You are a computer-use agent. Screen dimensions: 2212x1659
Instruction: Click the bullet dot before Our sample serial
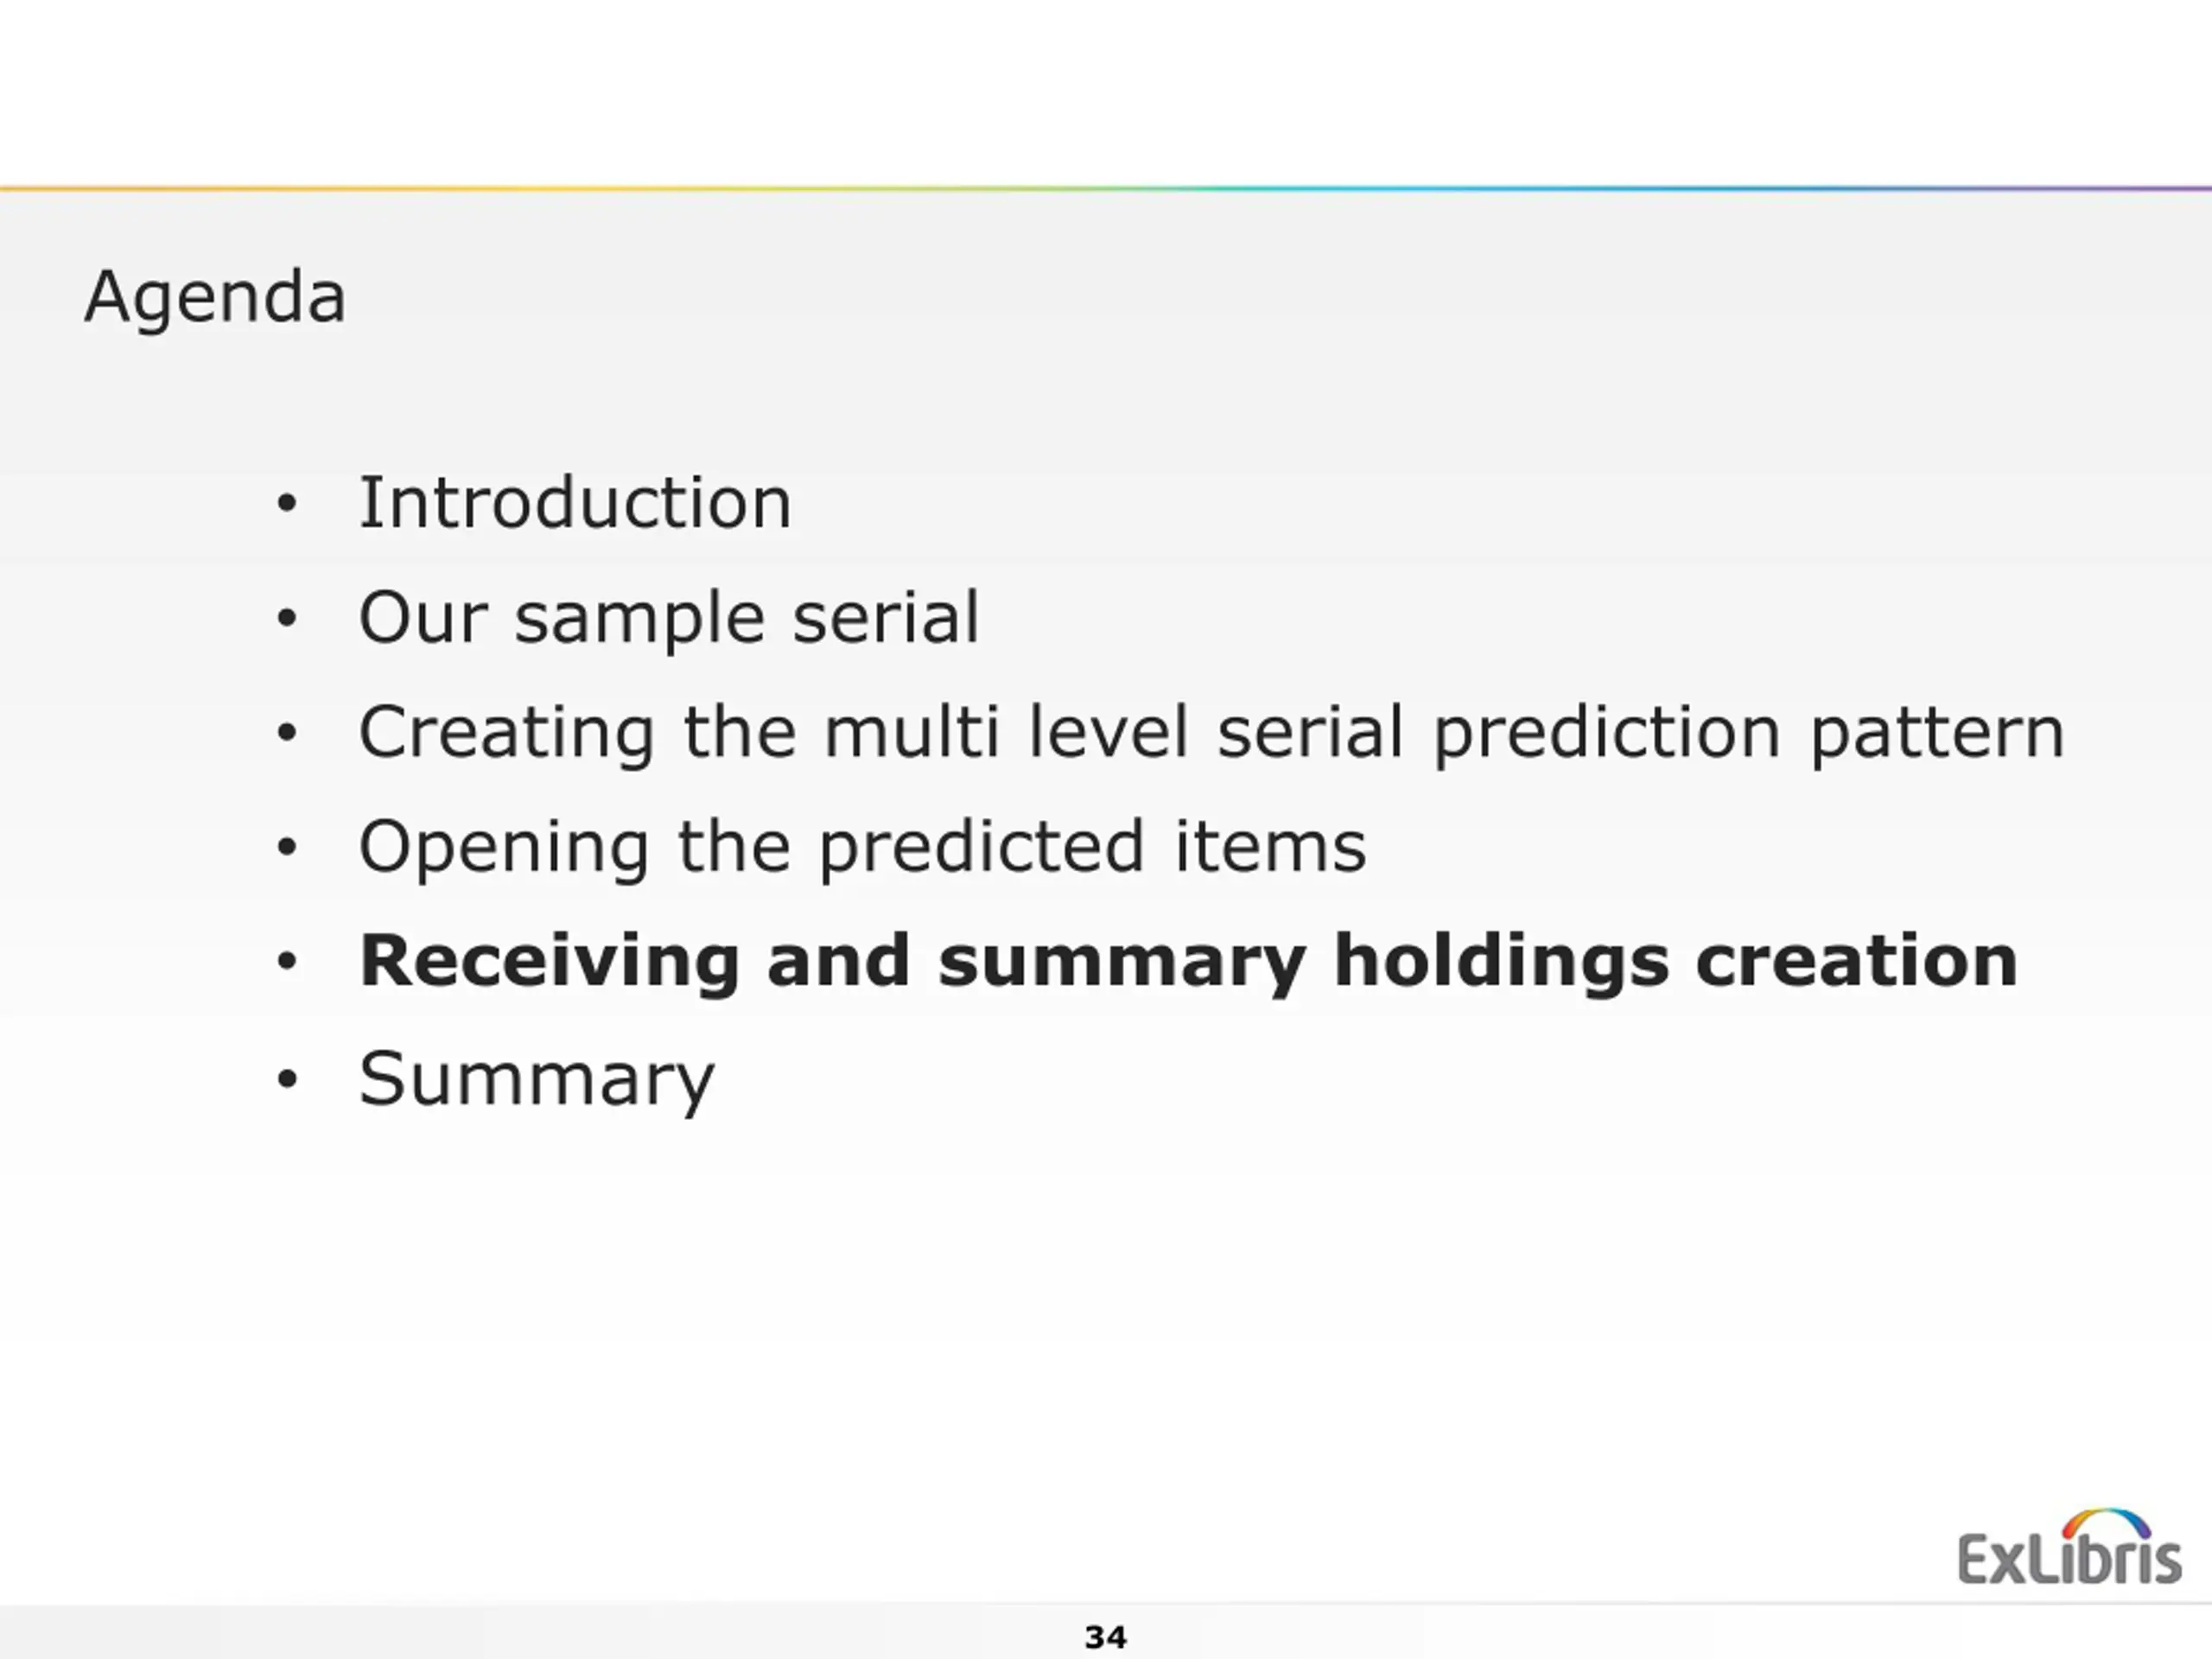tap(287, 618)
